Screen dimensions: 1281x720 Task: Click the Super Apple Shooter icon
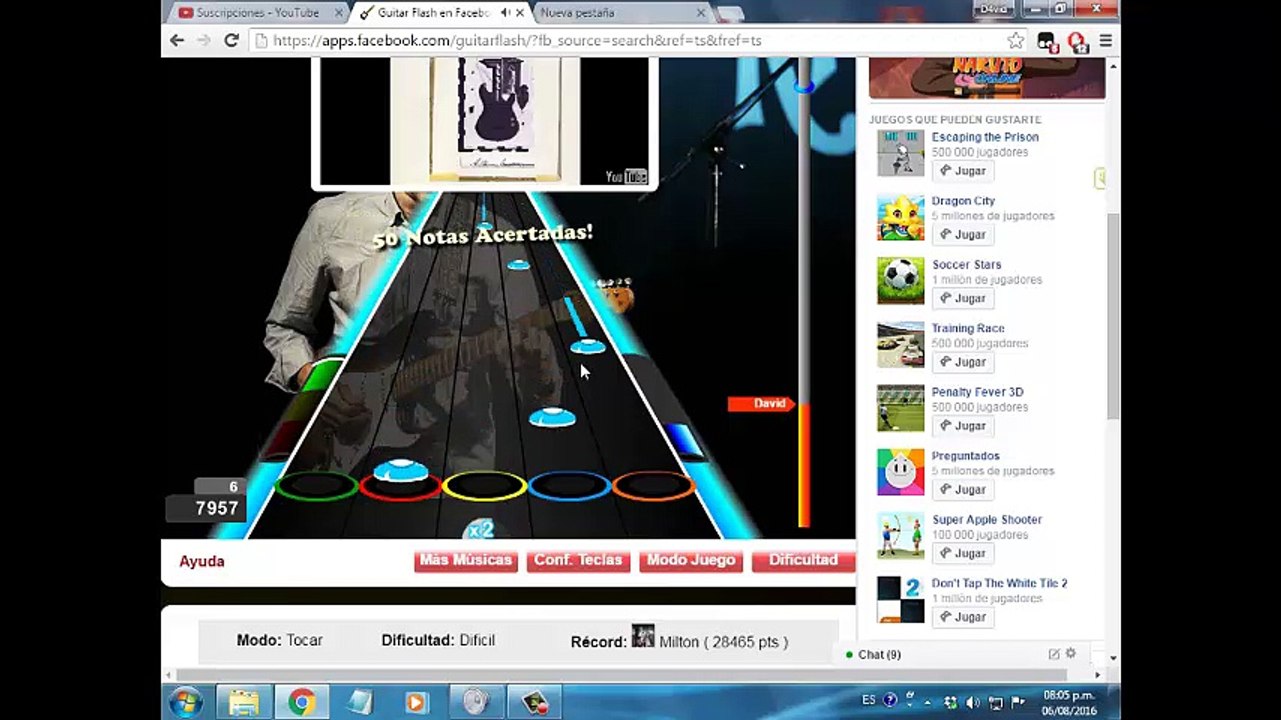901,536
